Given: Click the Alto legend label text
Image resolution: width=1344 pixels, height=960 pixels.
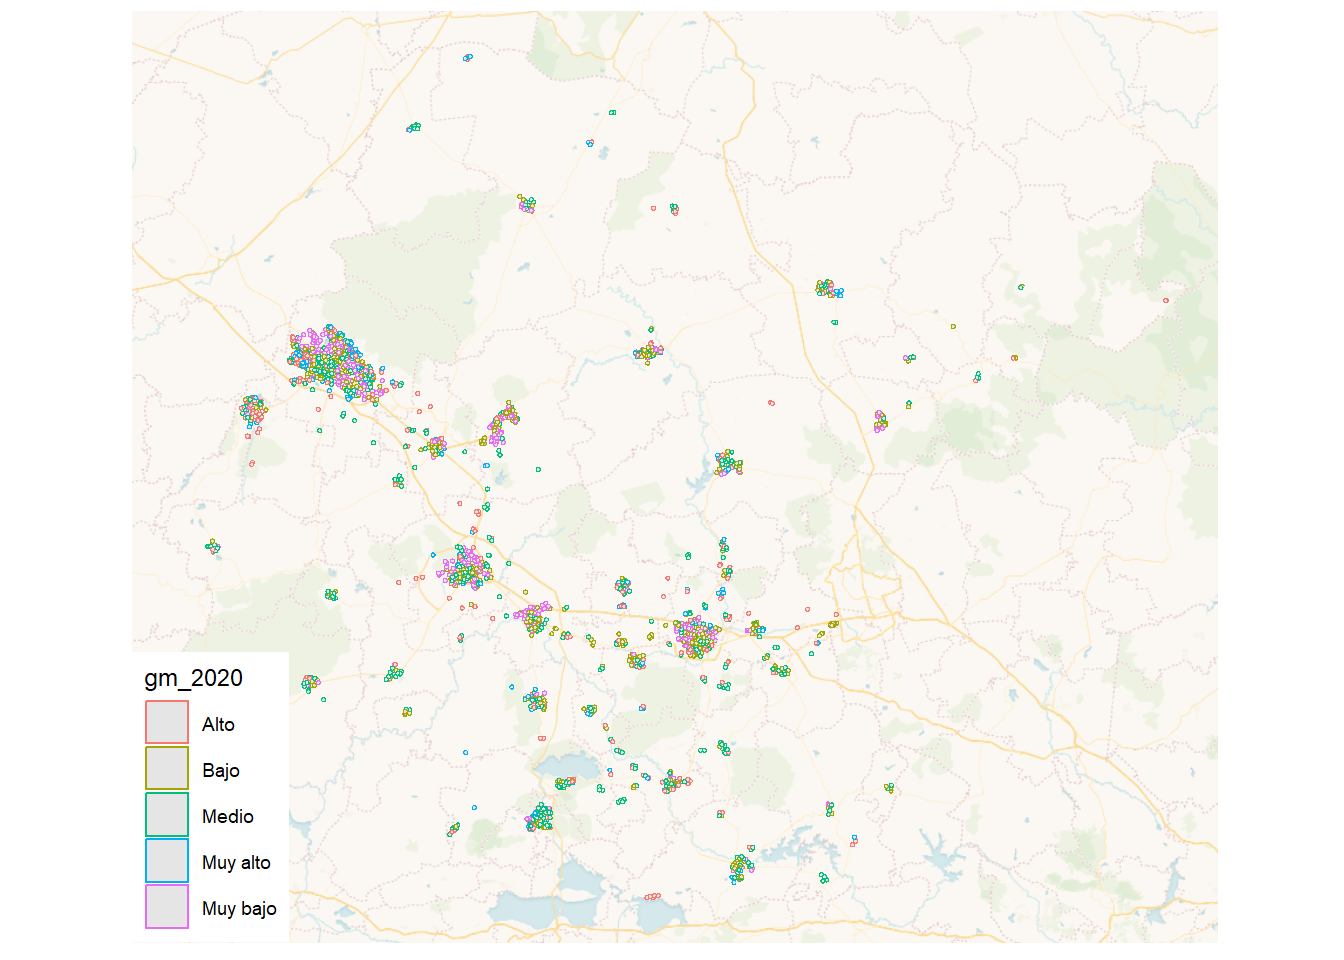Looking at the screenshot, I should pyautogui.click(x=218, y=725).
